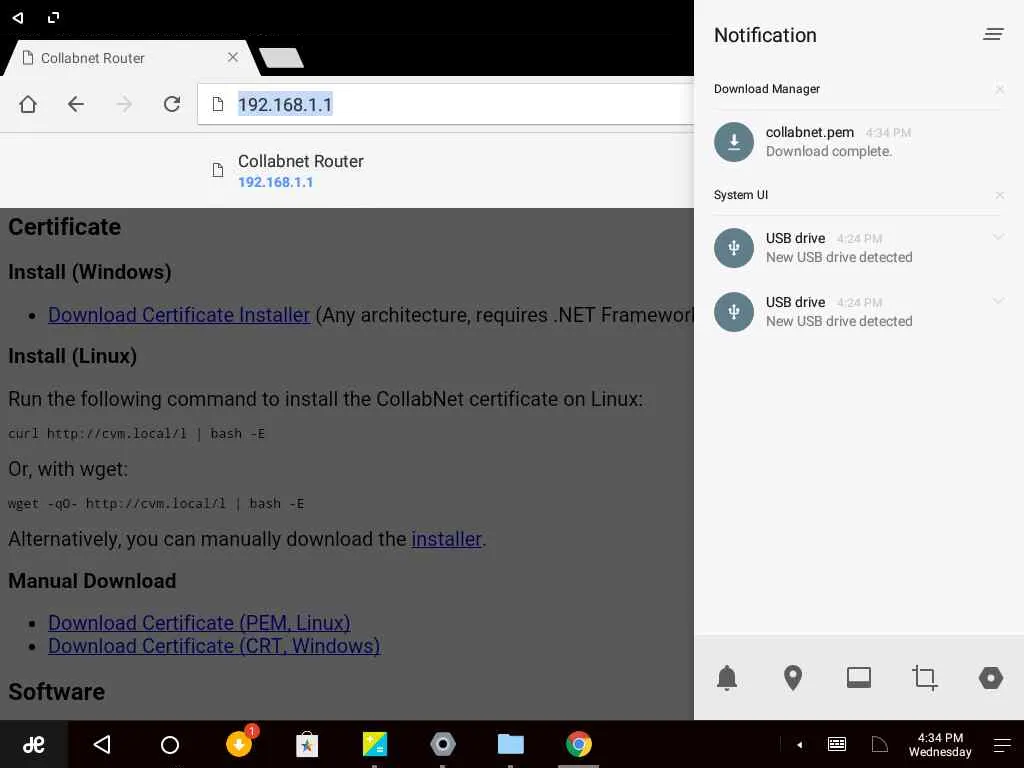Viewport: 1024px width, 768px height.
Task: Navigate back in the browser
Action: click(76, 104)
